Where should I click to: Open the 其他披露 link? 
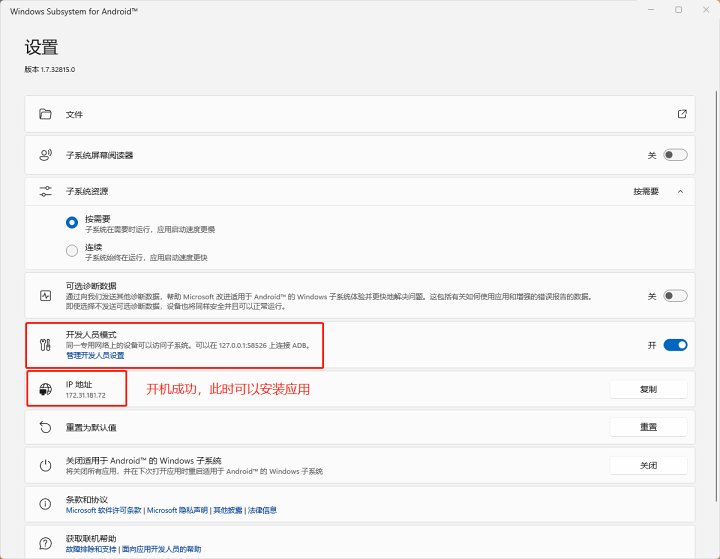coord(228,510)
